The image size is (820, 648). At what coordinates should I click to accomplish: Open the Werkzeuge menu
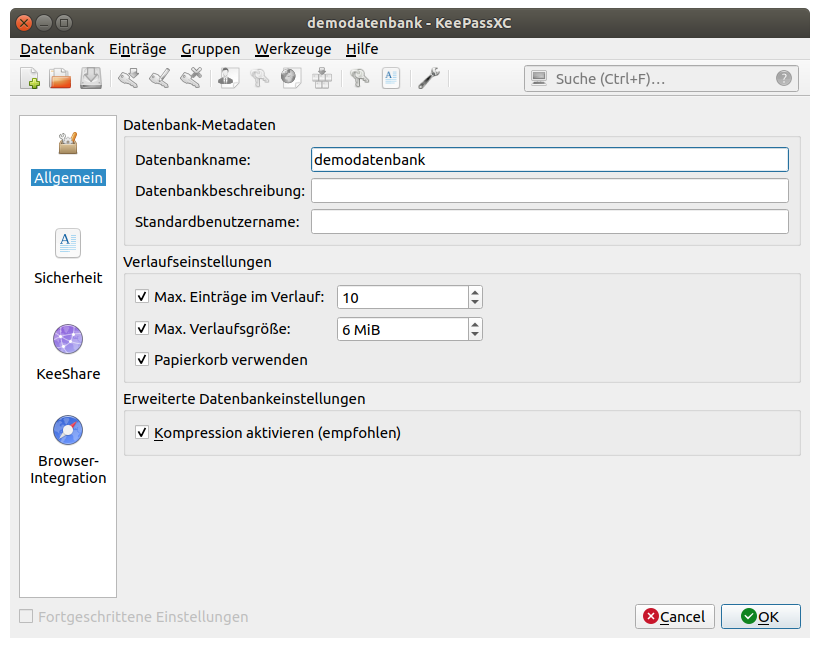tap(292, 49)
